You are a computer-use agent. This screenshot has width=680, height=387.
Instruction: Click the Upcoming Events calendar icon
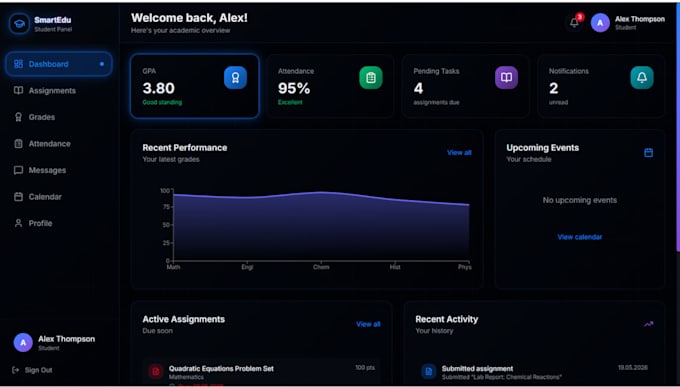648,153
